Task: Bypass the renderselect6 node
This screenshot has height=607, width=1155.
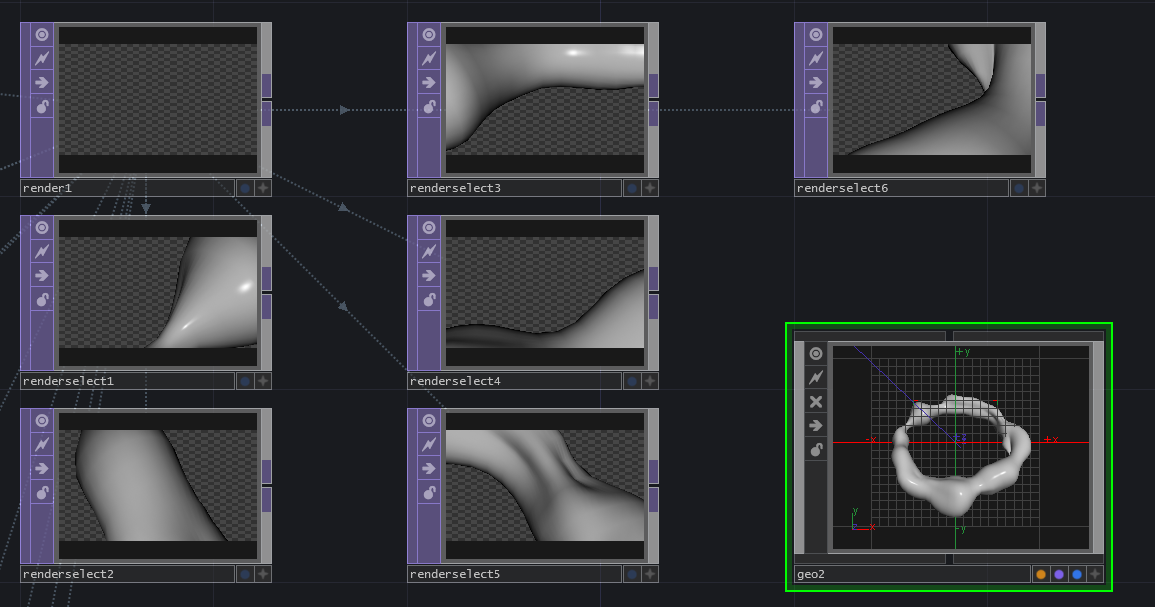Action: (x=816, y=82)
